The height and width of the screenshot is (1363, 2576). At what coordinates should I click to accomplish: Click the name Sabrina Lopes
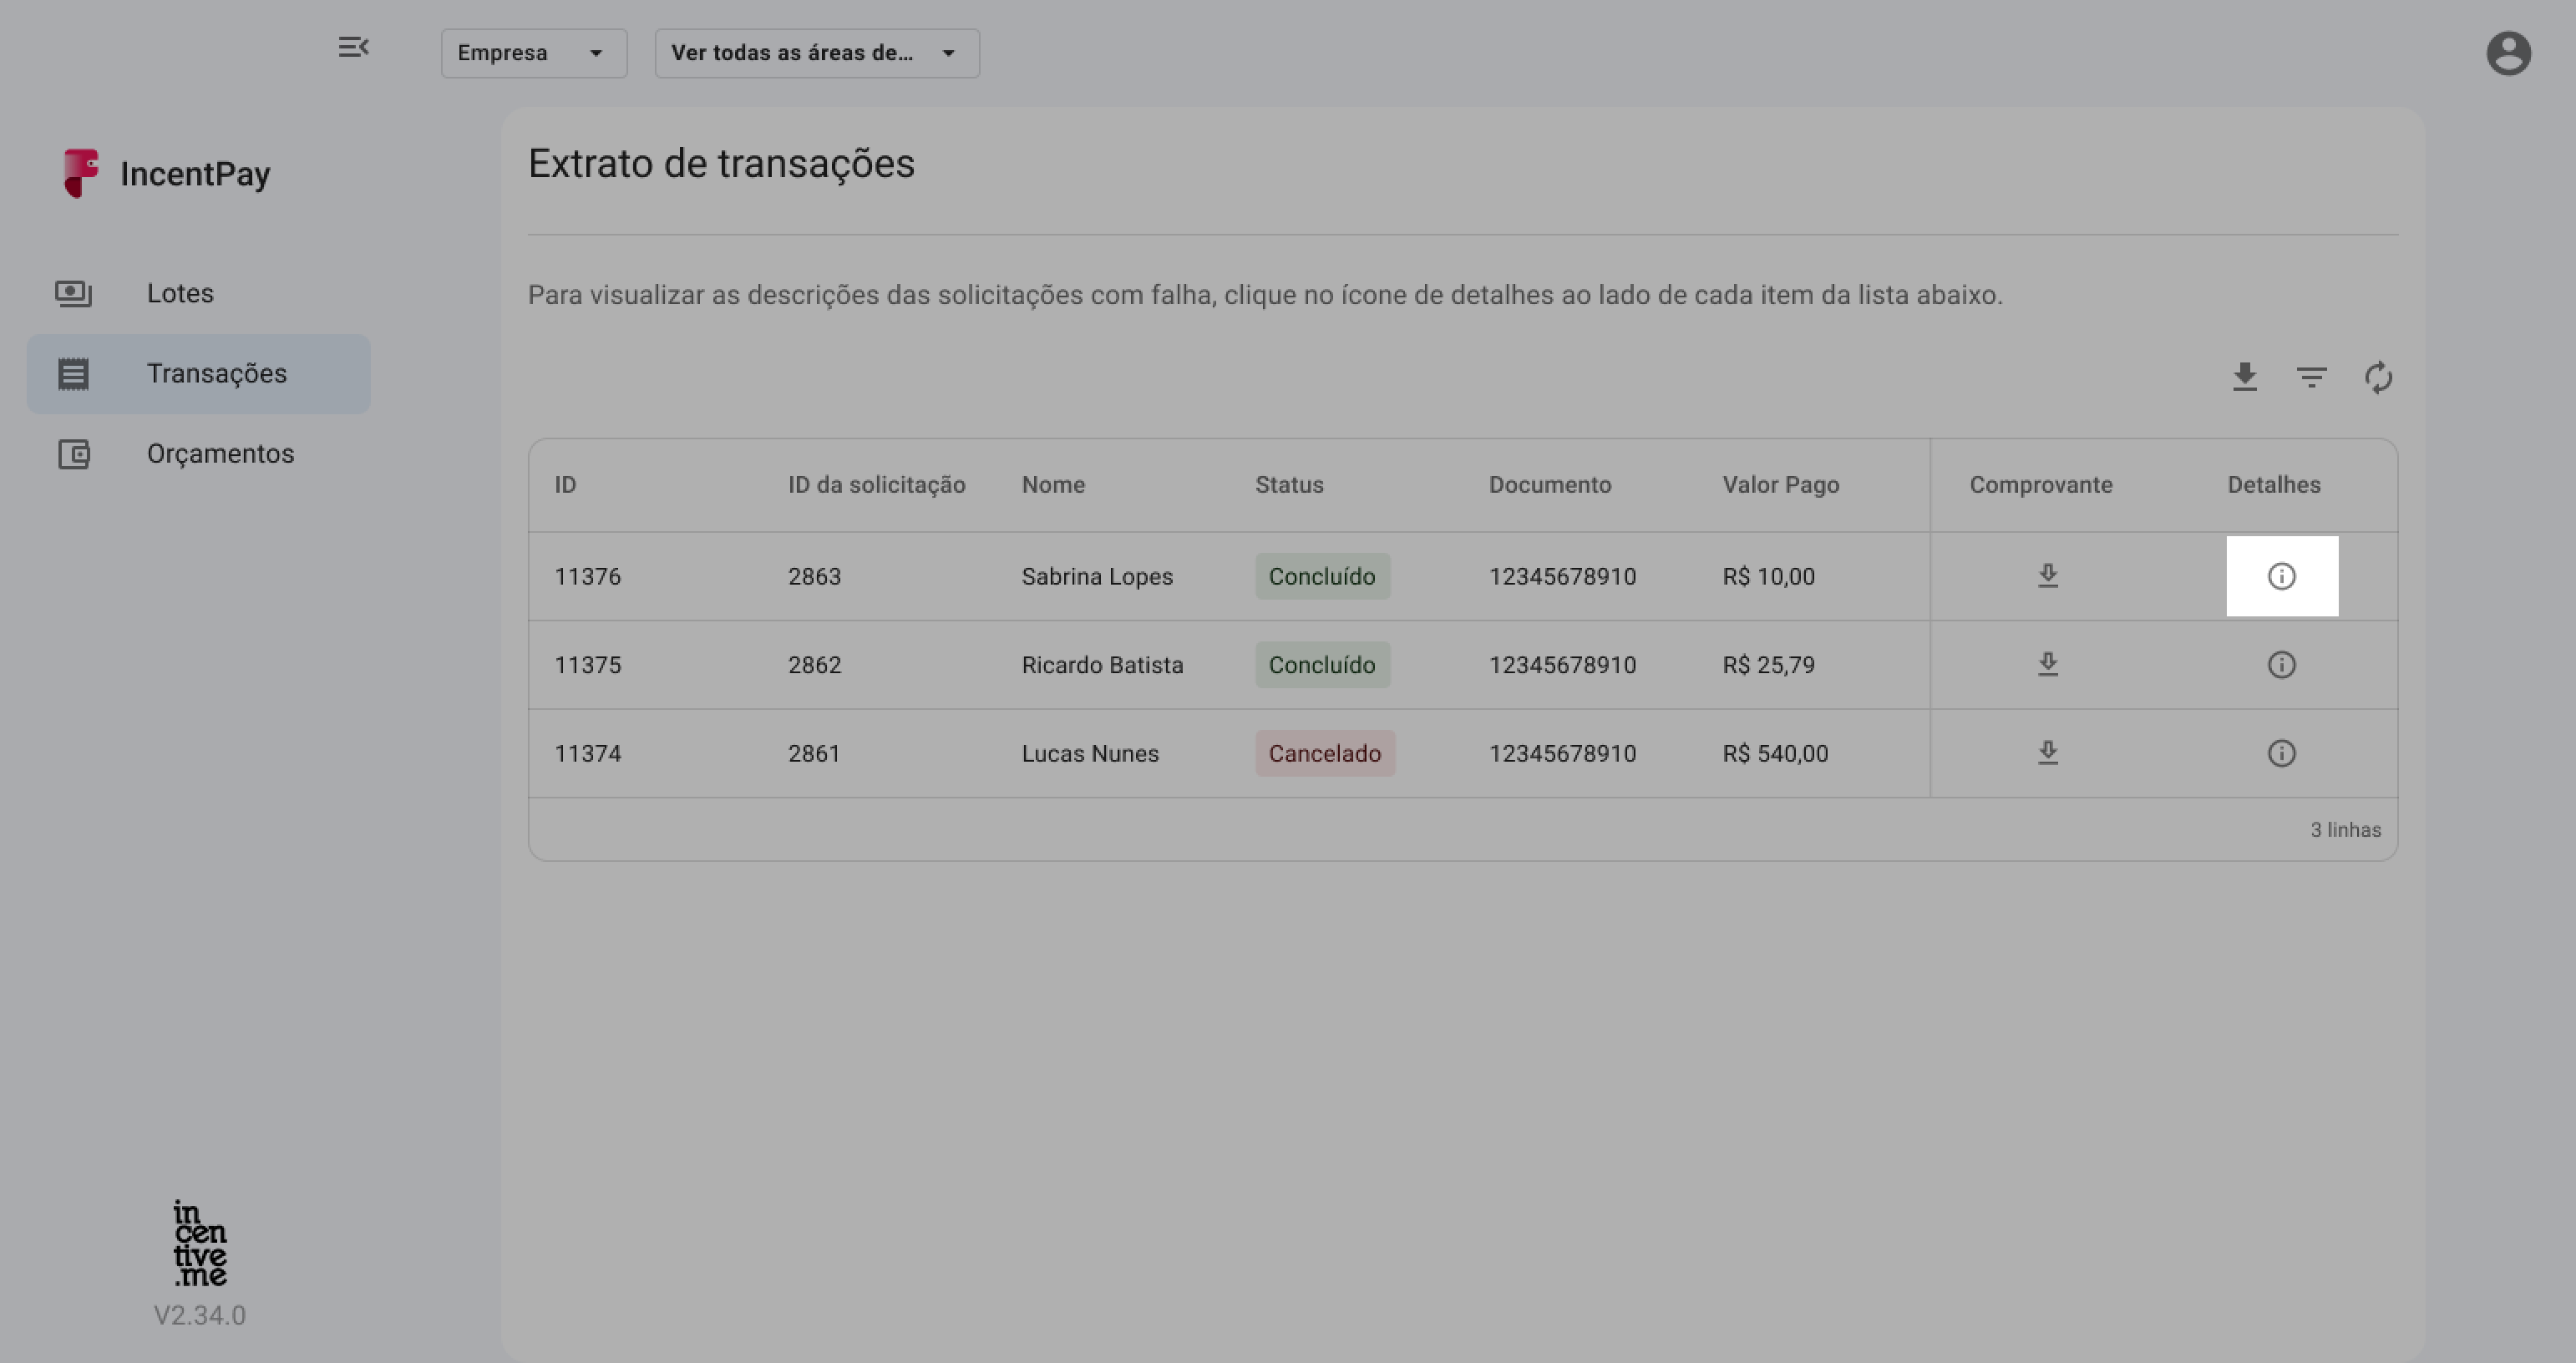tap(1097, 576)
